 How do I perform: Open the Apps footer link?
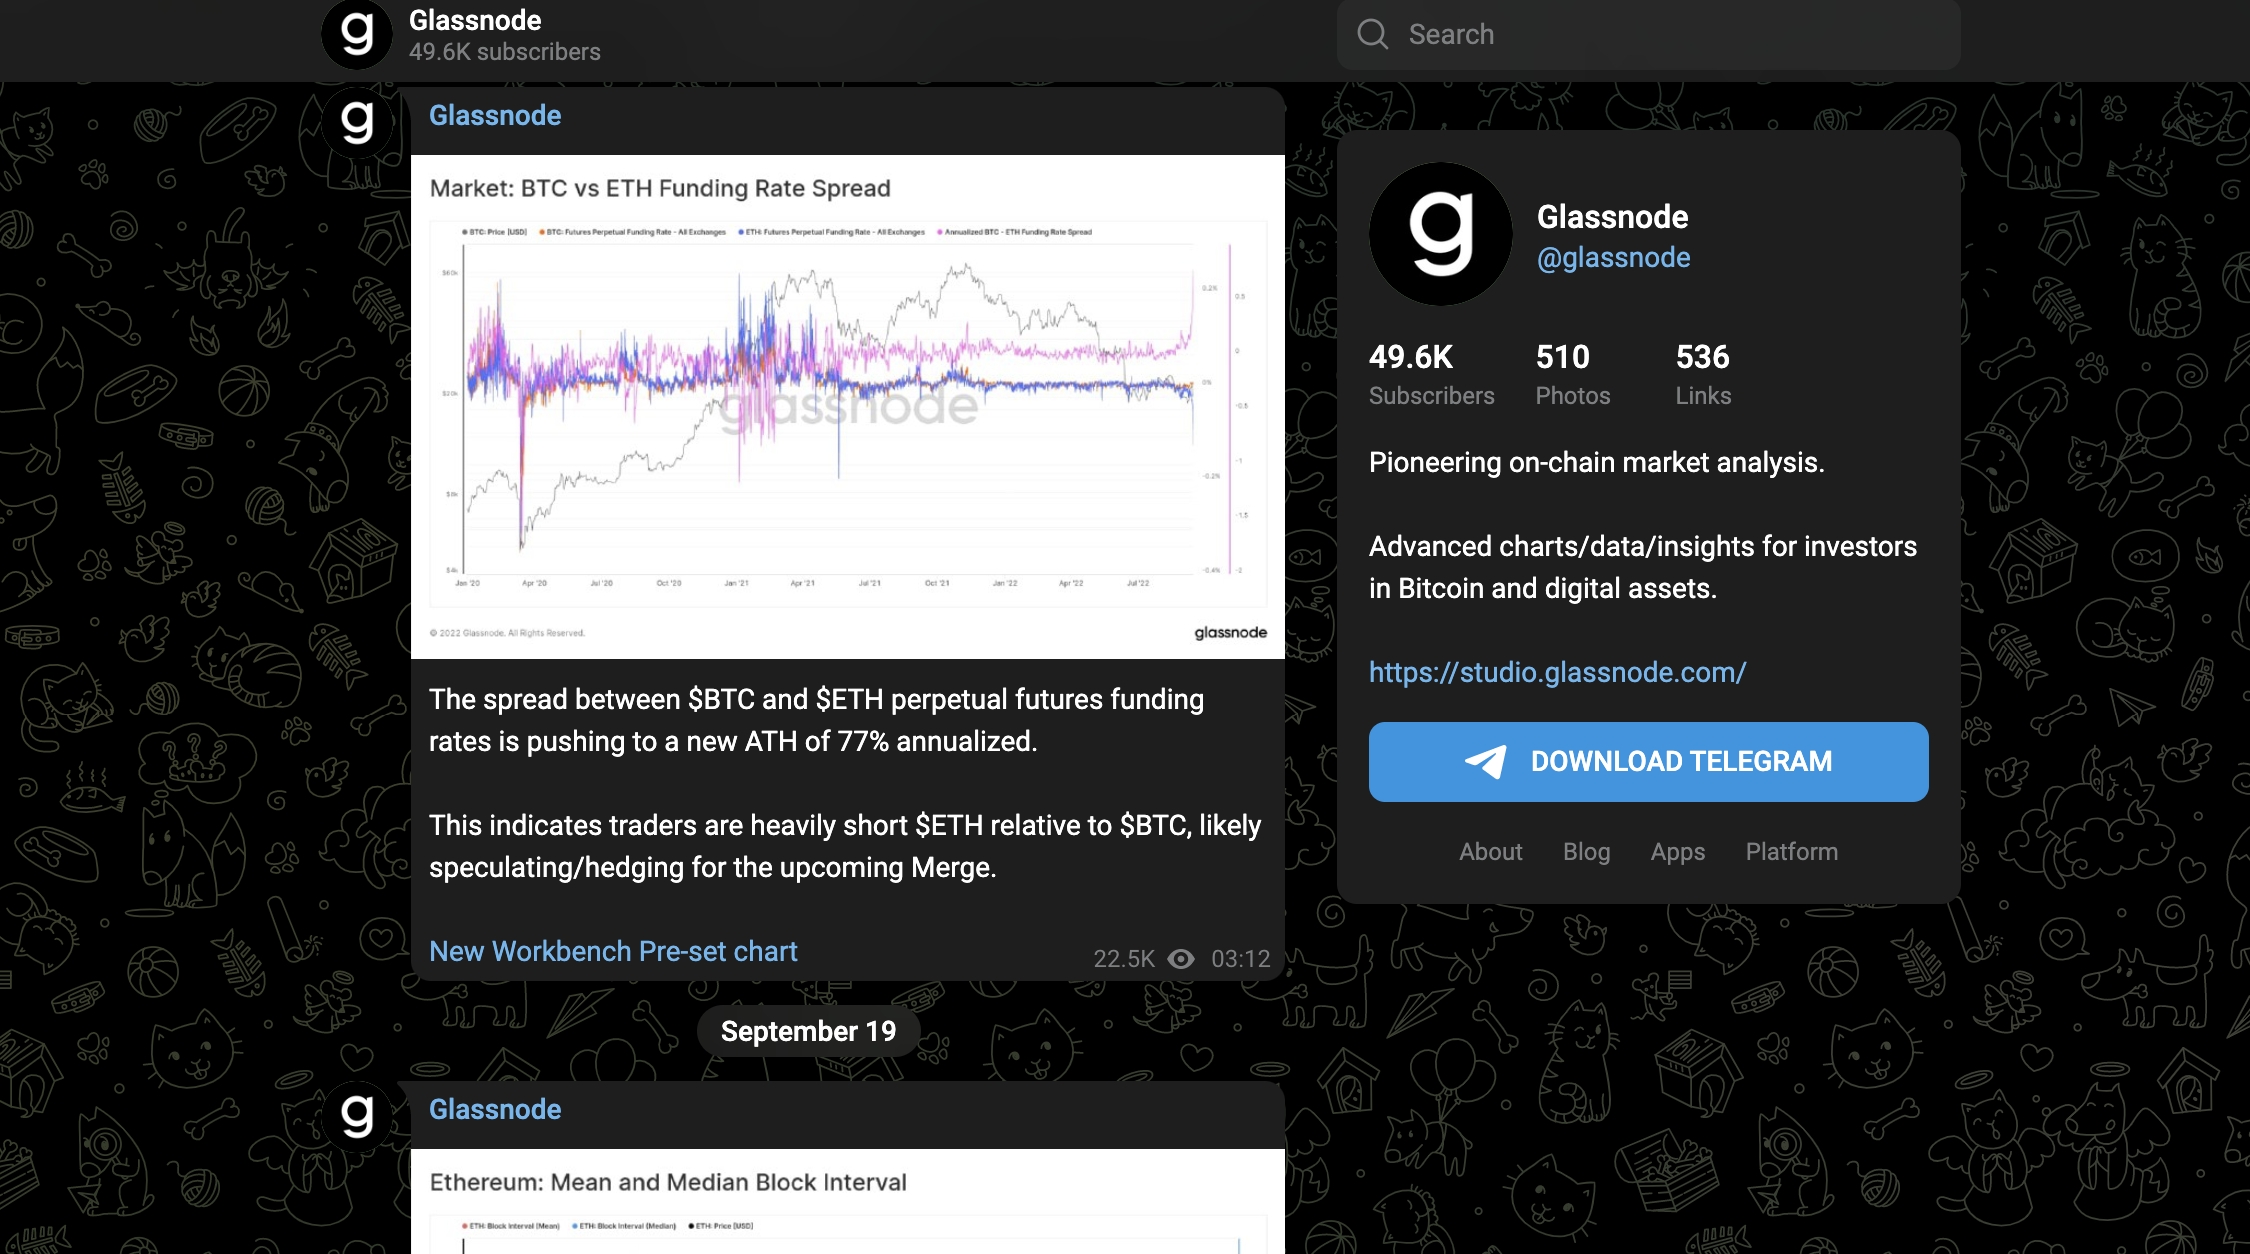tap(1677, 852)
